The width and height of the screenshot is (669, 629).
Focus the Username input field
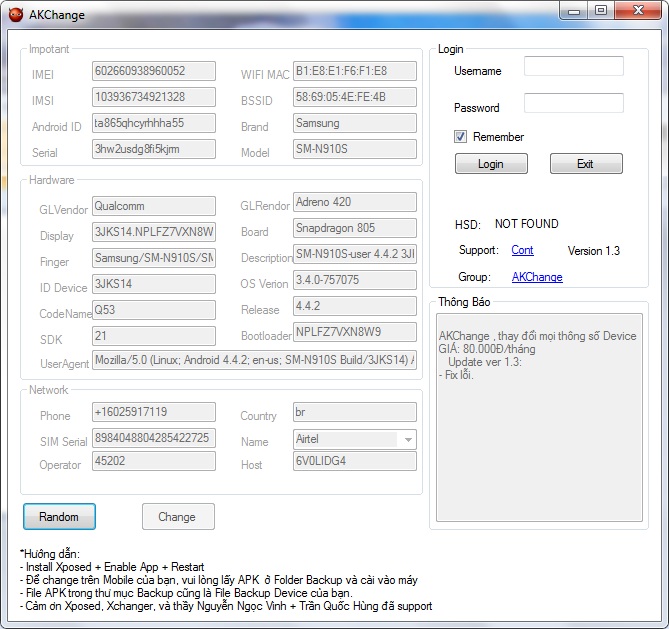click(573, 67)
